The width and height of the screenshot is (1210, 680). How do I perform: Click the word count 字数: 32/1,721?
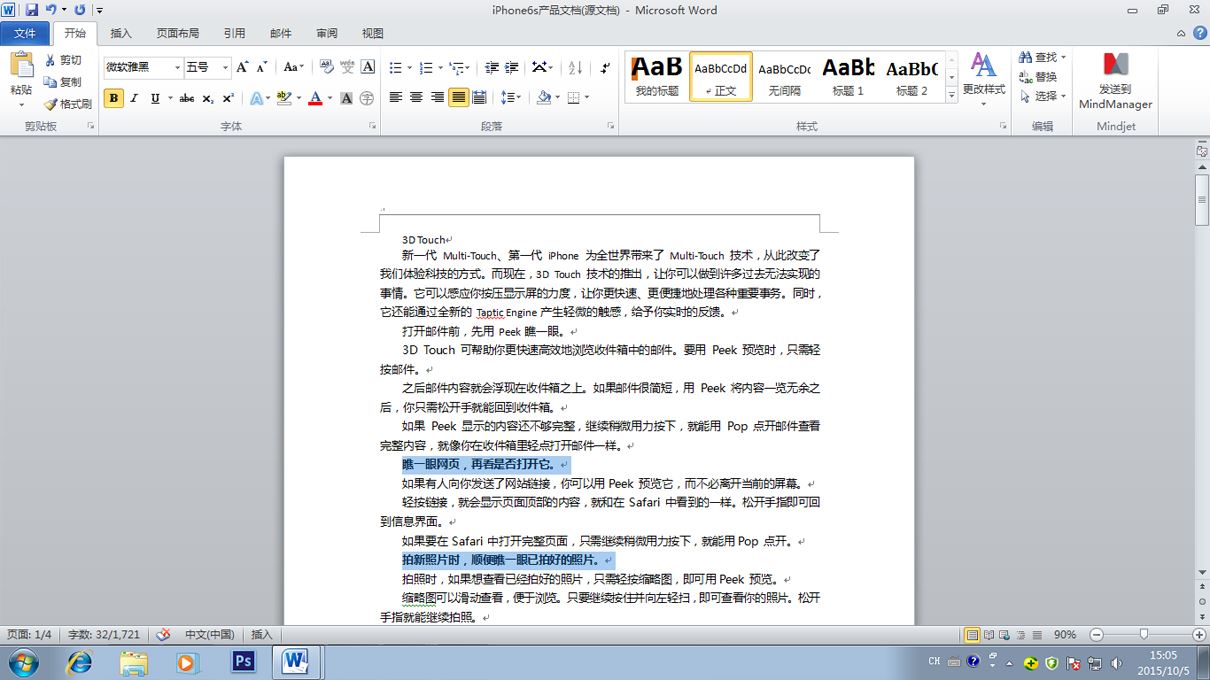(x=105, y=635)
